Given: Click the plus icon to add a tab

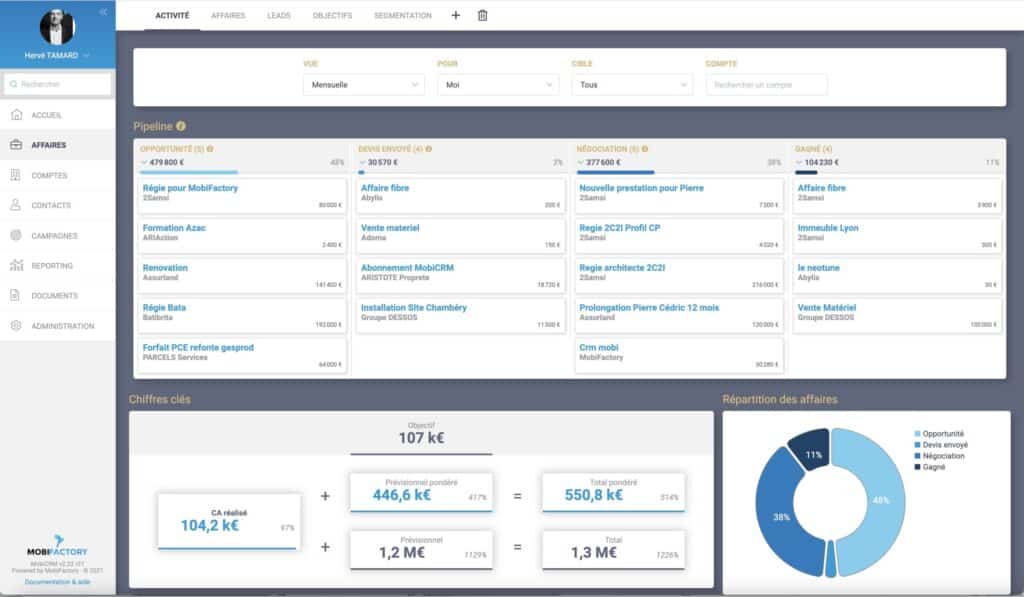Looking at the screenshot, I should coord(456,16).
